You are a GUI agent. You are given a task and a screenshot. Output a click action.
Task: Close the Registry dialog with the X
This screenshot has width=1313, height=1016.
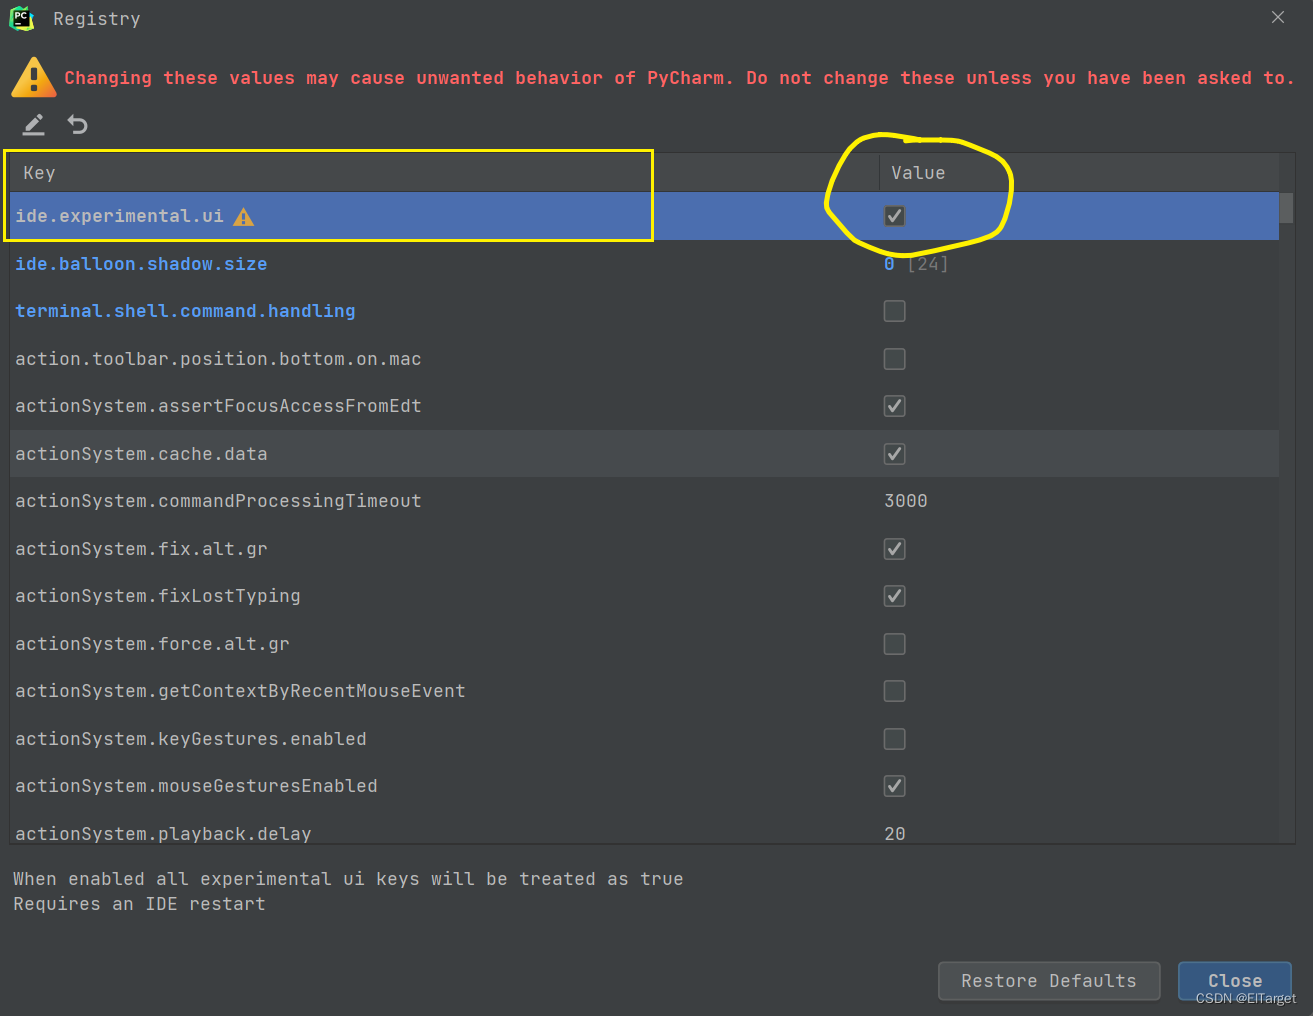click(x=1278, y=17)
